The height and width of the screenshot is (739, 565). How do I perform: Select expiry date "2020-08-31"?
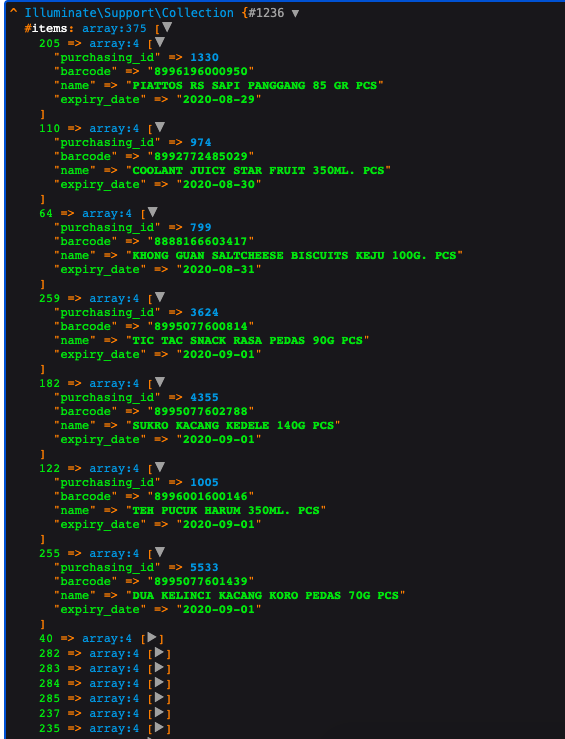pos(219,270)
